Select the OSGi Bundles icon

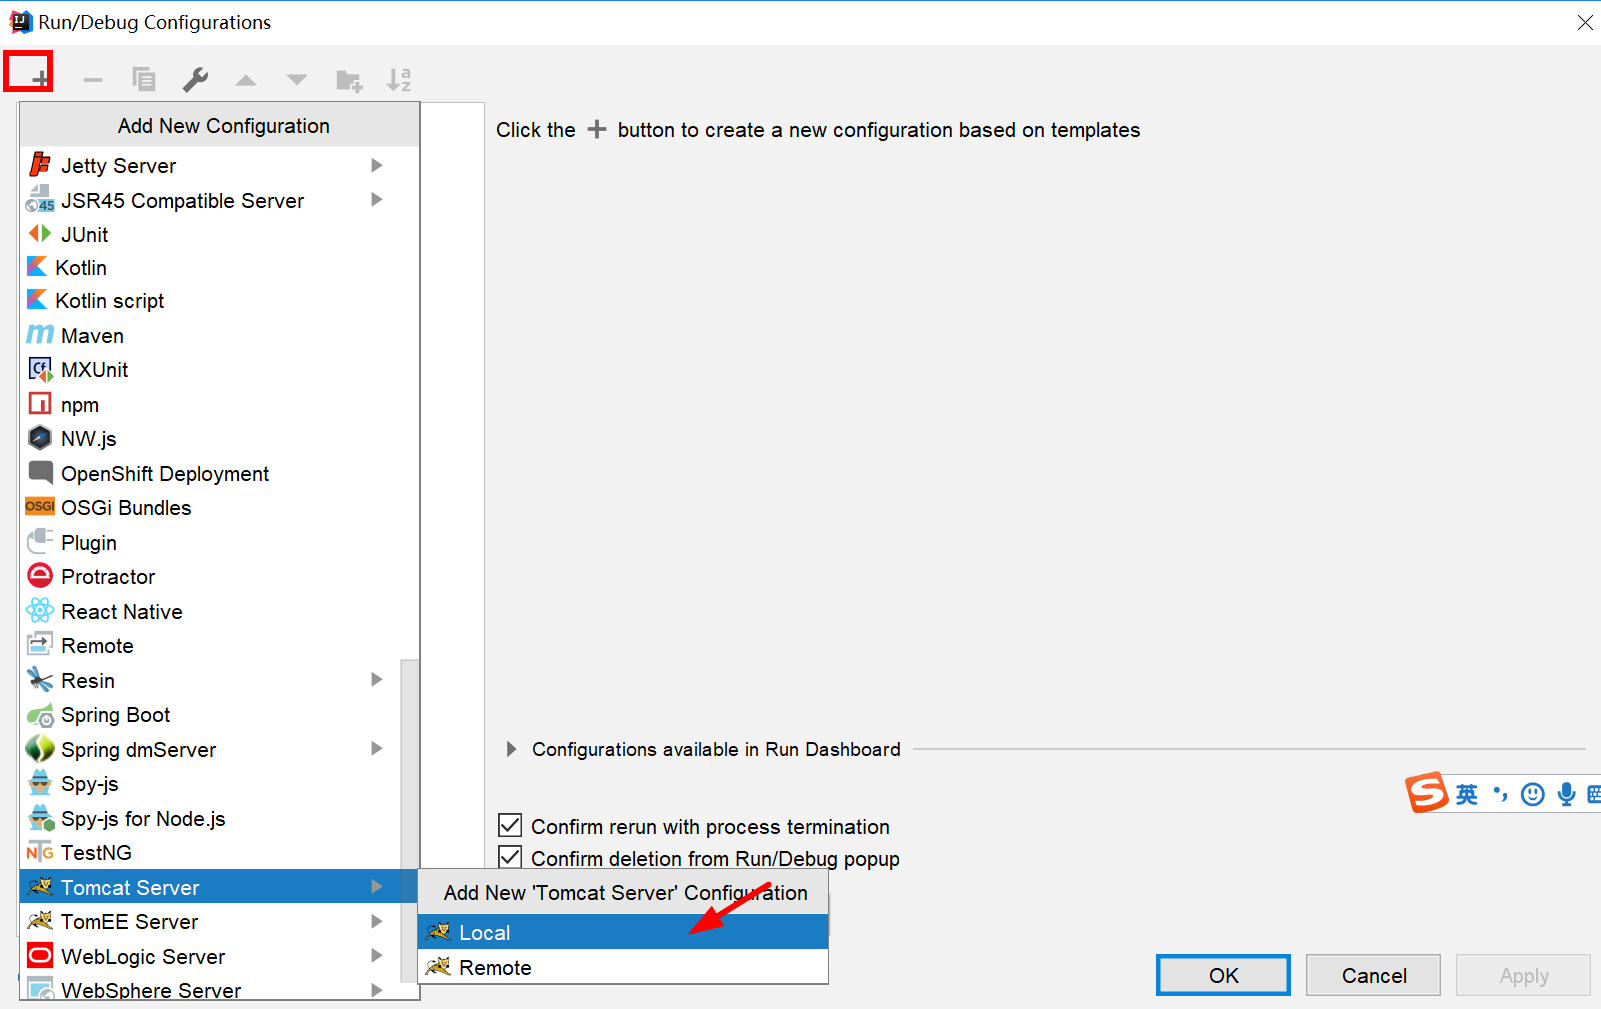coord(40,506)
